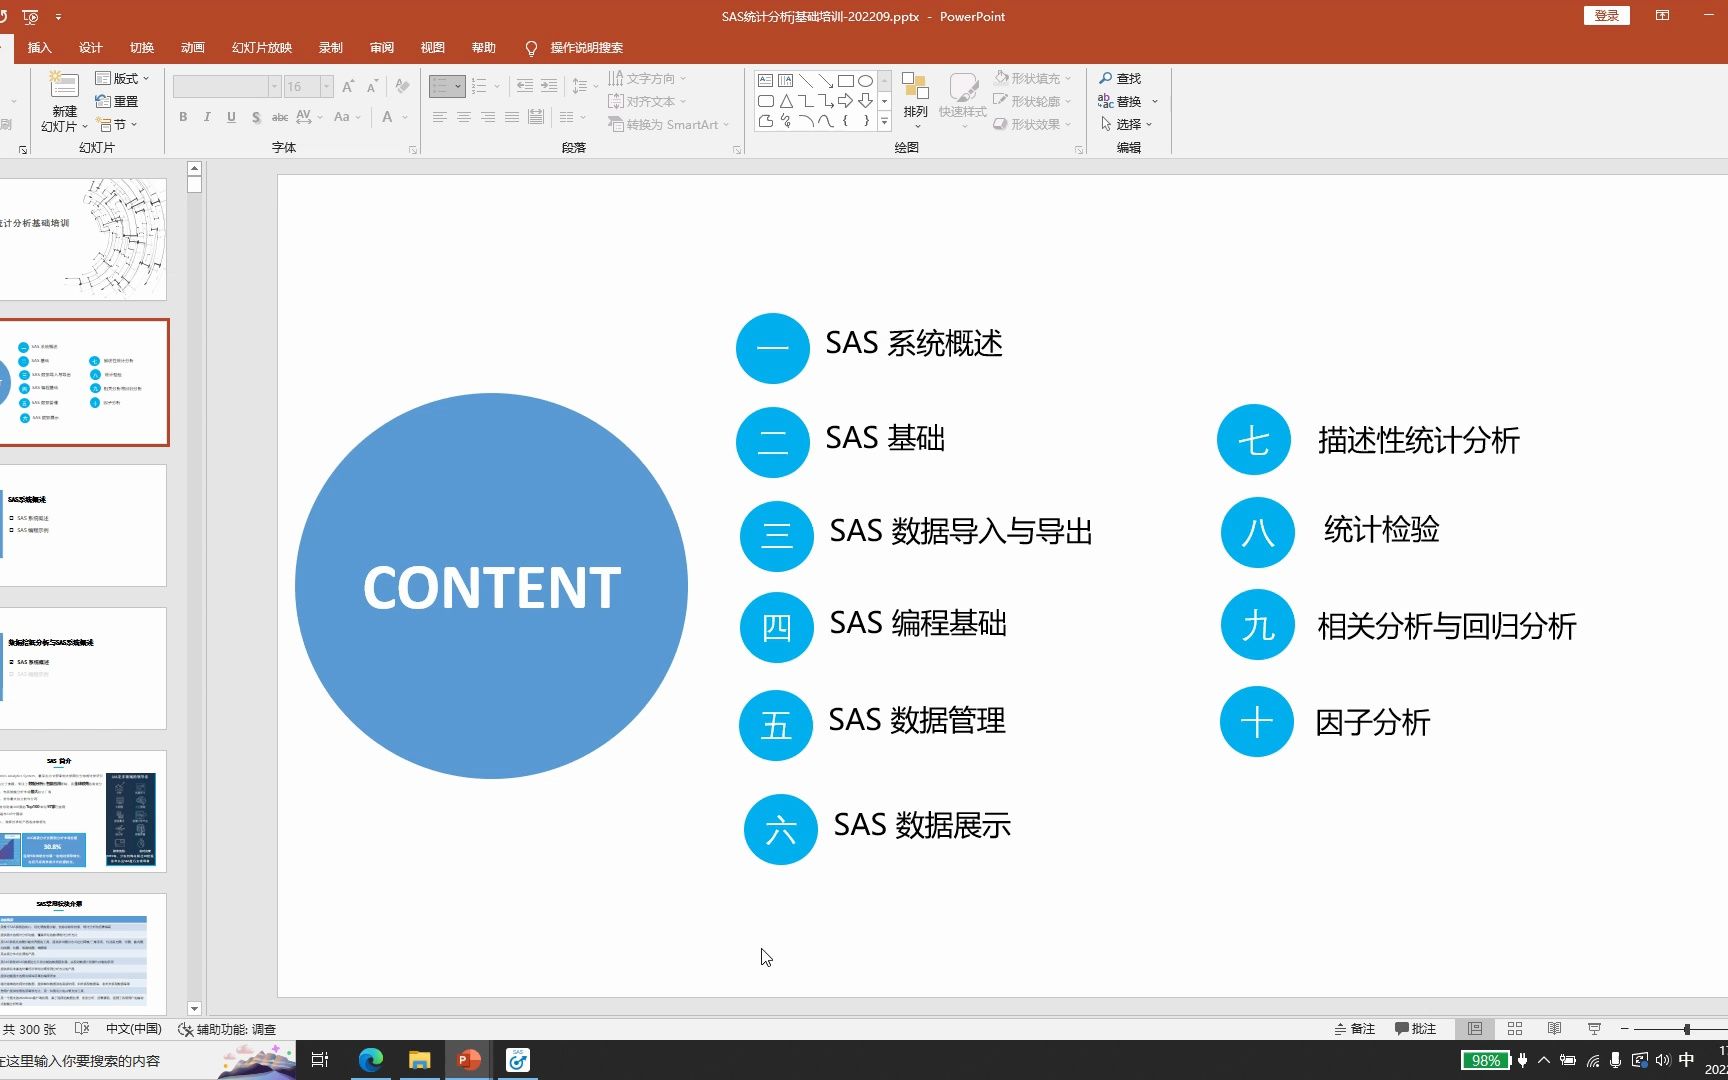Viewport: 1728px width, 1080px height.
Task: Open the shapes gallery expander arrow
Action: point(884,121)
